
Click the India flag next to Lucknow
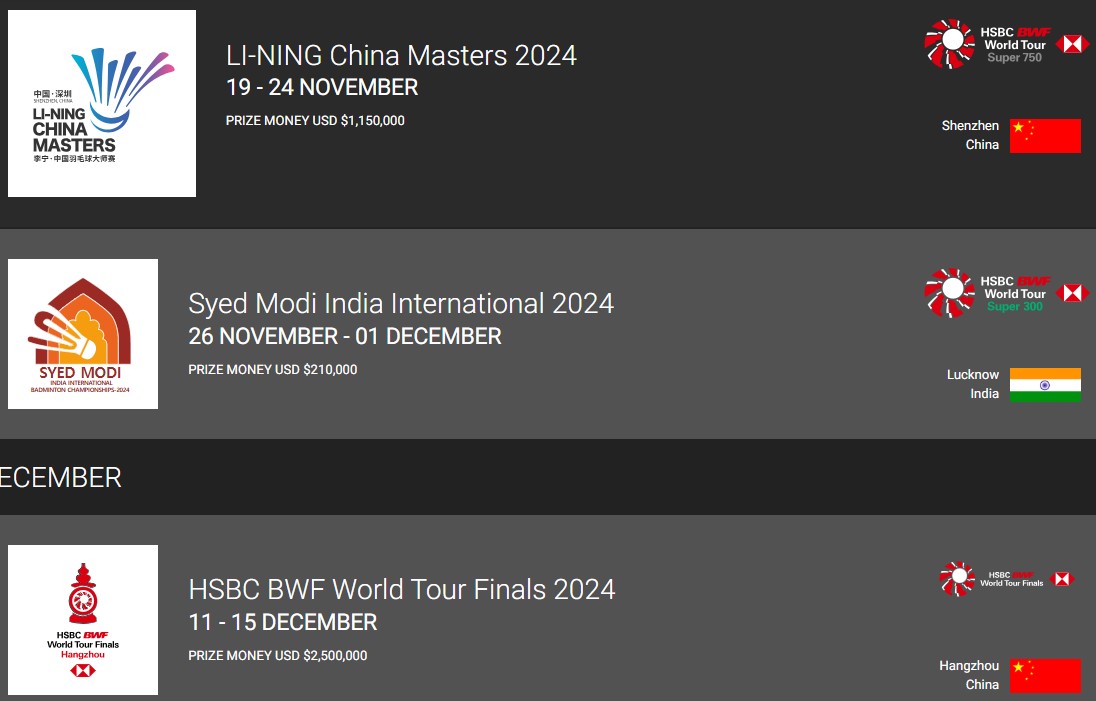coord(1044,384)
